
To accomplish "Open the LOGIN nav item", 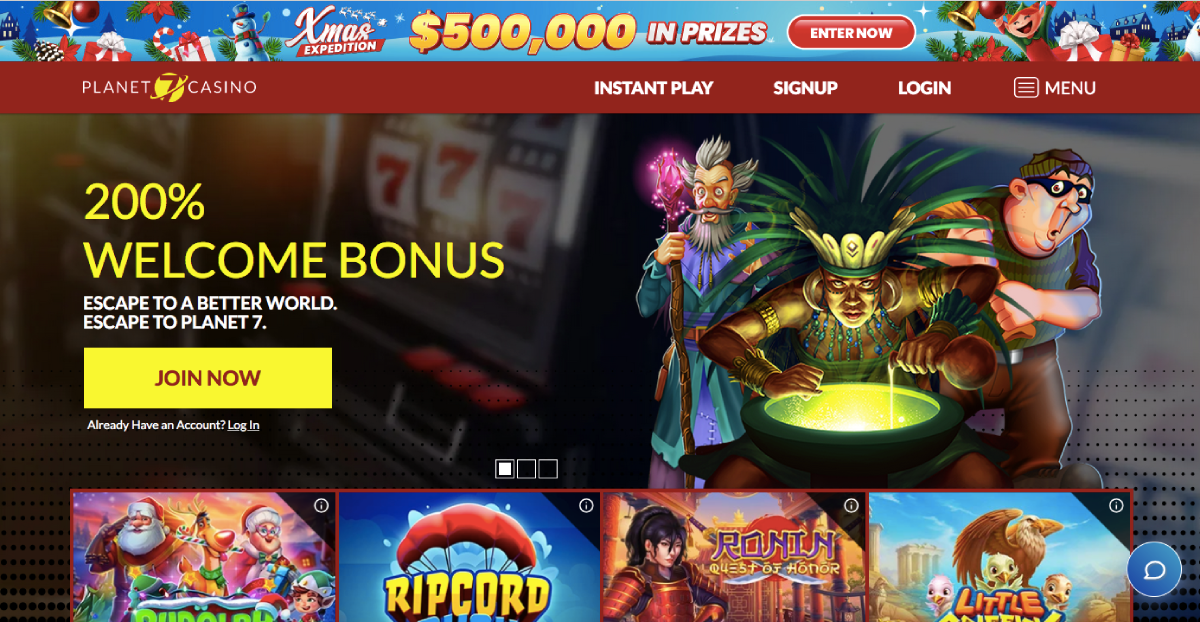I will 924,88.
